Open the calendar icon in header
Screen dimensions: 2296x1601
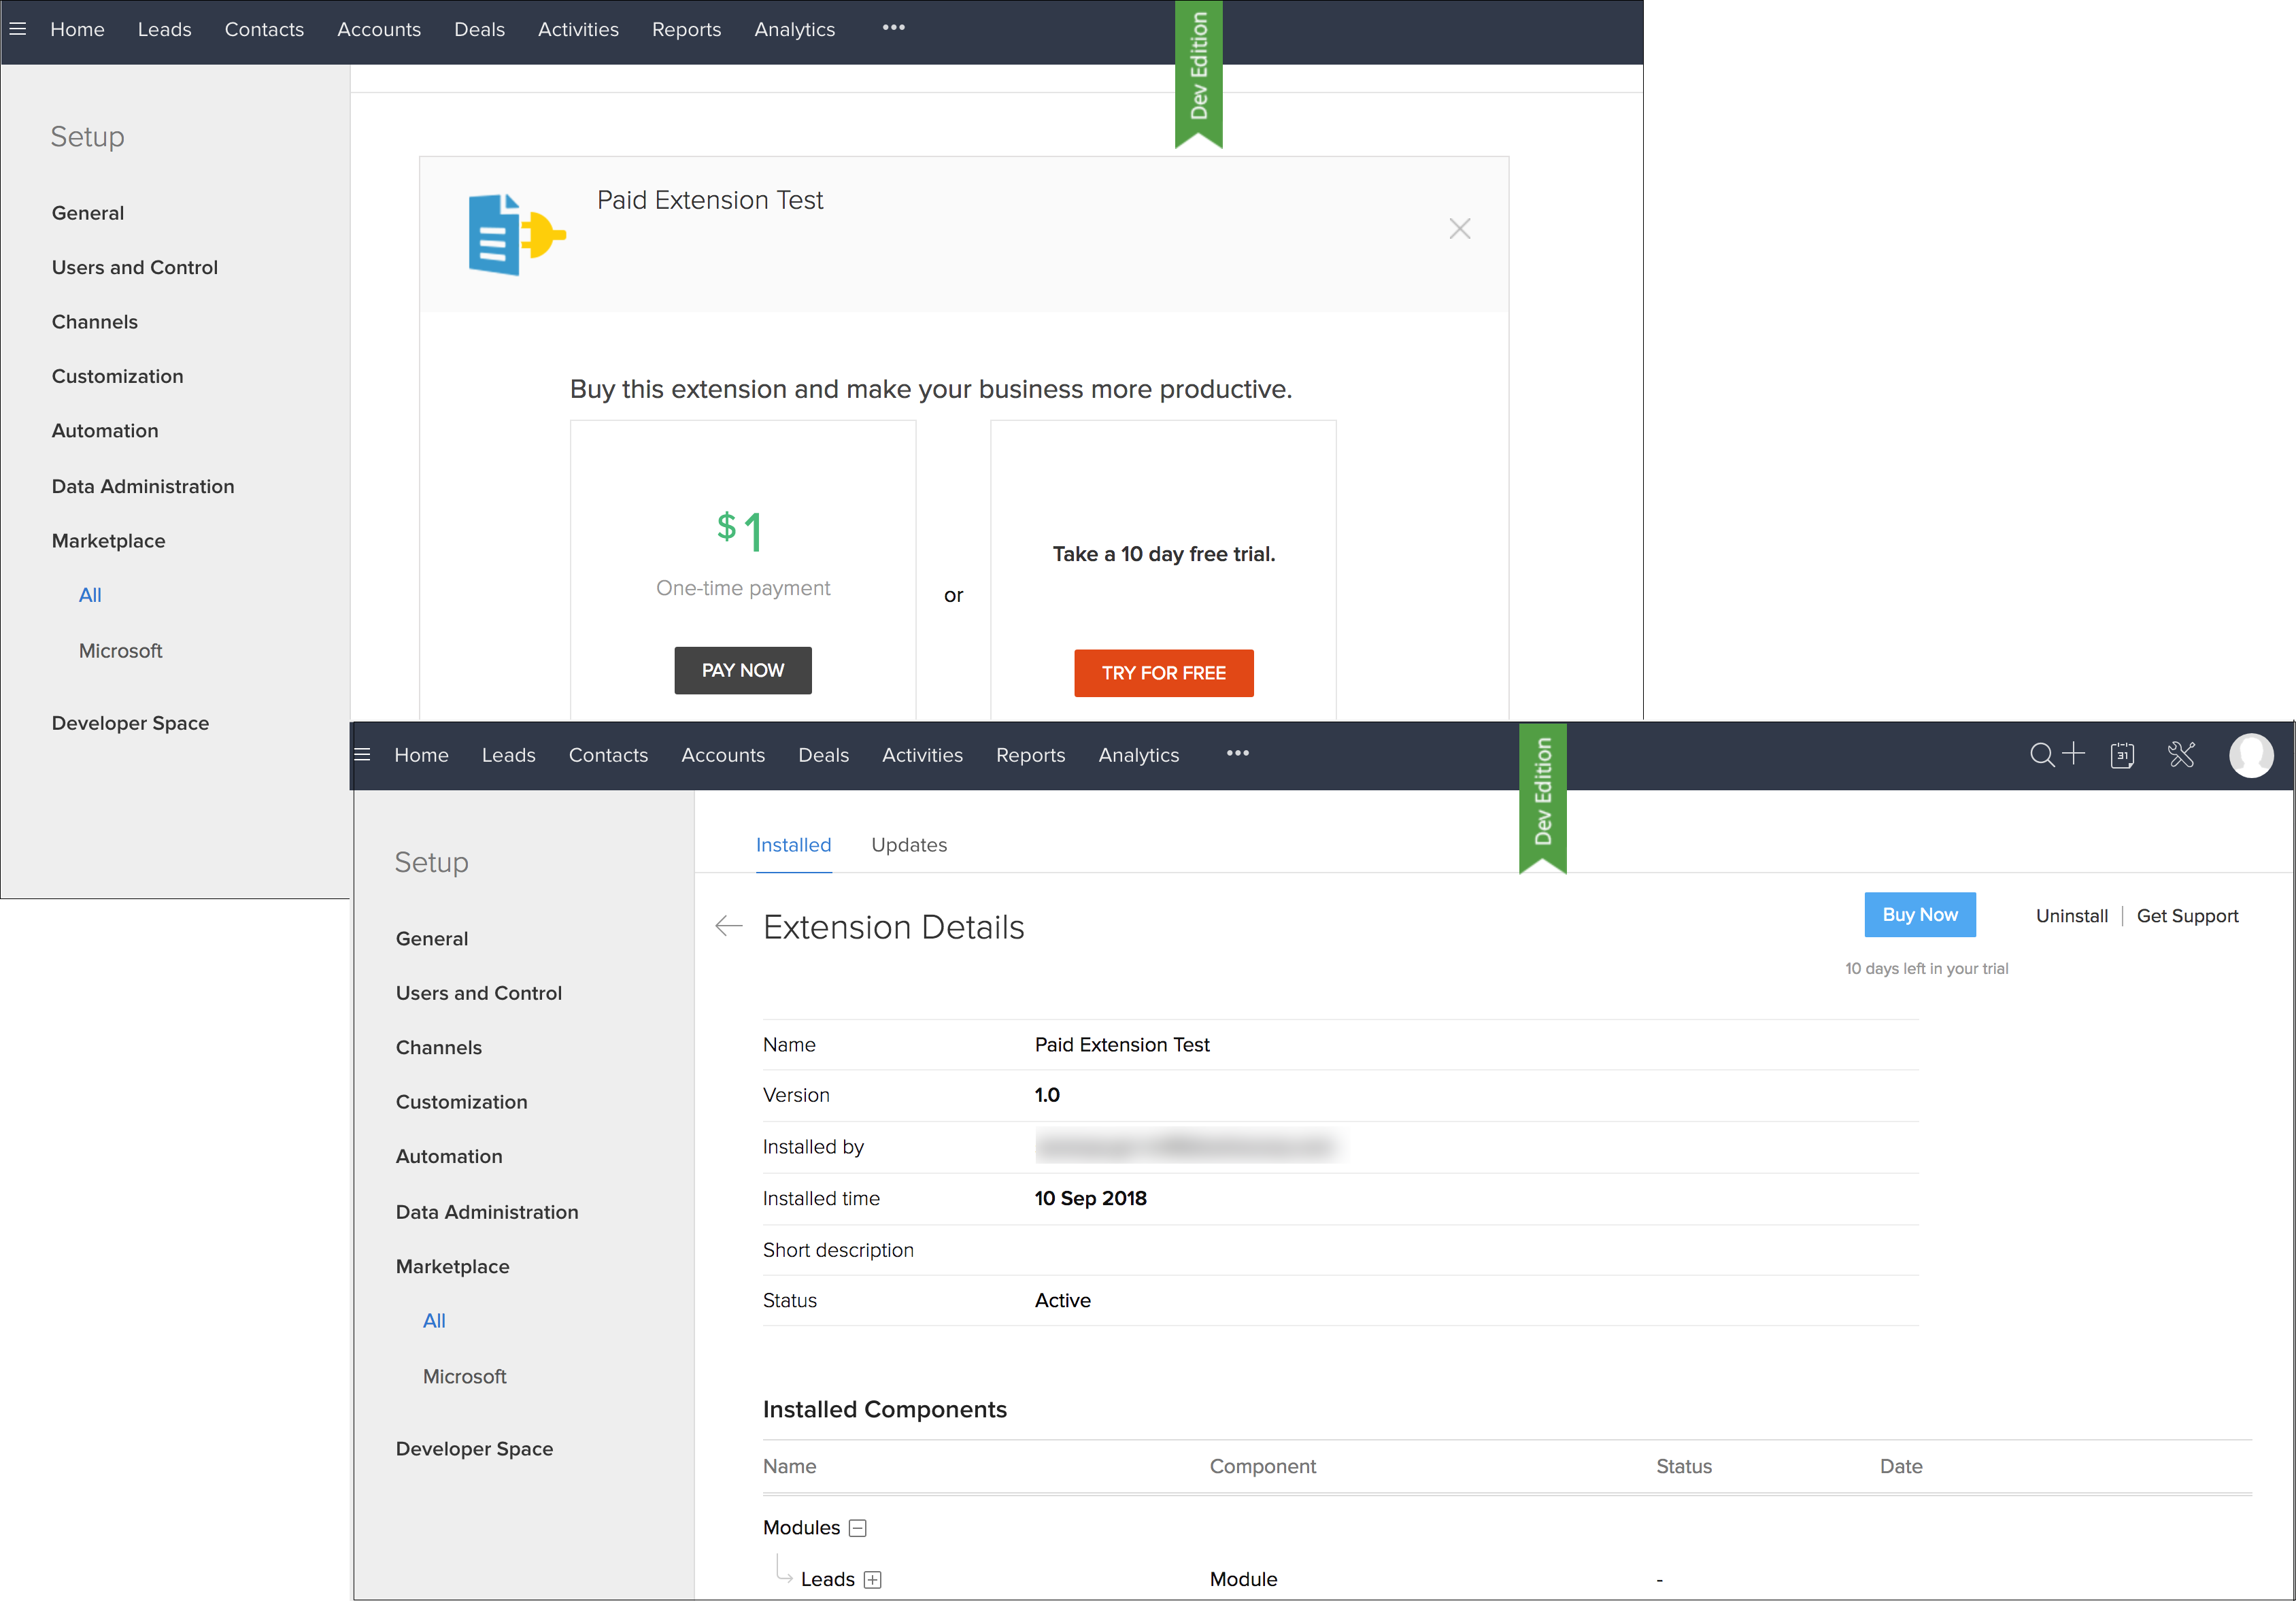coord(2122,755)
